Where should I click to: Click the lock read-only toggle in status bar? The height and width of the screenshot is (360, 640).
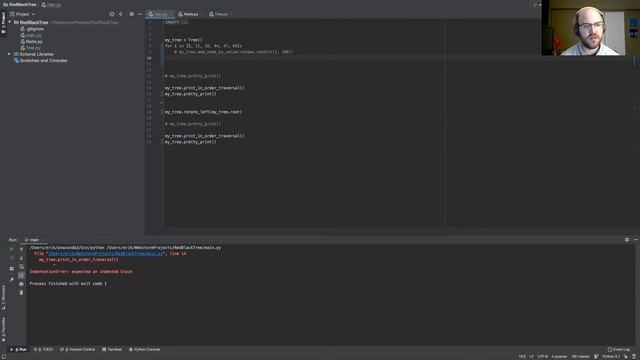click(626, 356)
